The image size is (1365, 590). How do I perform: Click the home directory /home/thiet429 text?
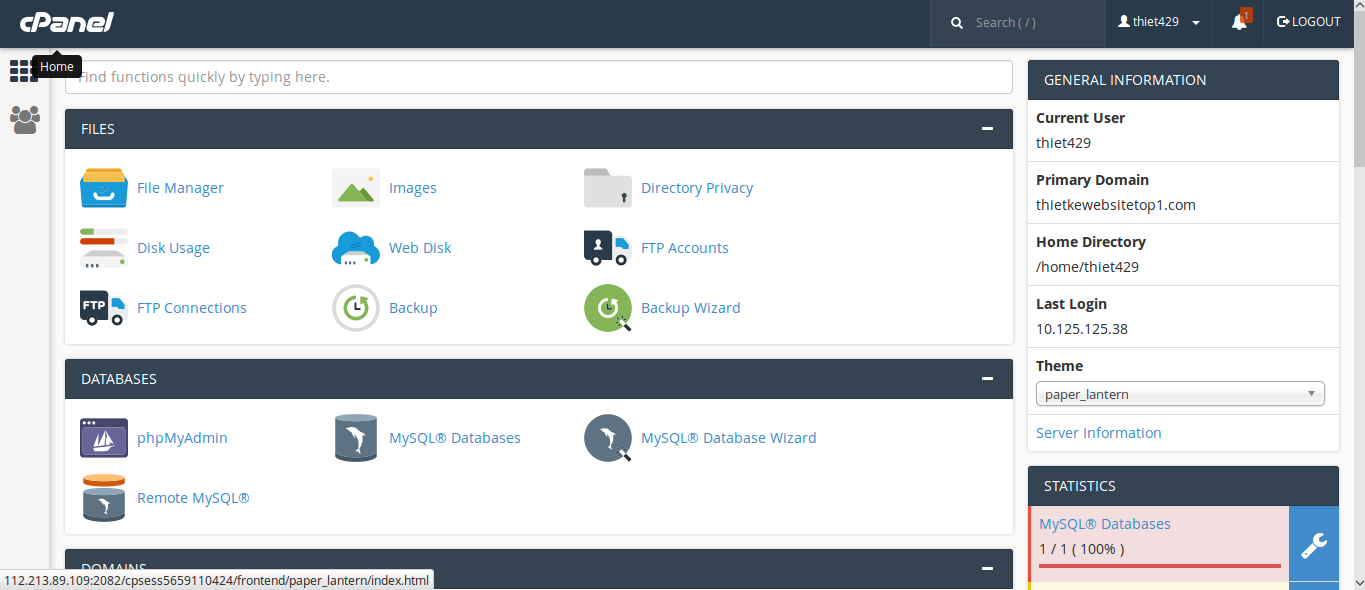(x=1087, y=267)
